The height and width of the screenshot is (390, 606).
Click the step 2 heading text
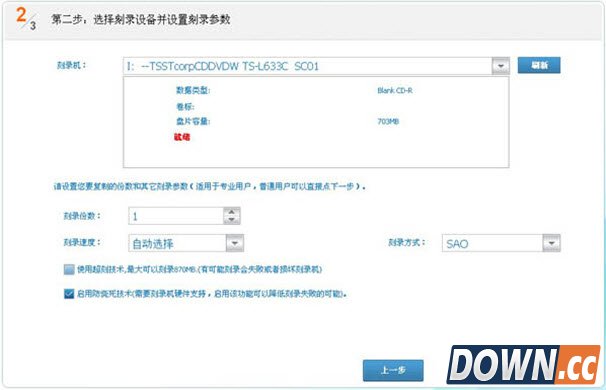click(x=141, y=19)
